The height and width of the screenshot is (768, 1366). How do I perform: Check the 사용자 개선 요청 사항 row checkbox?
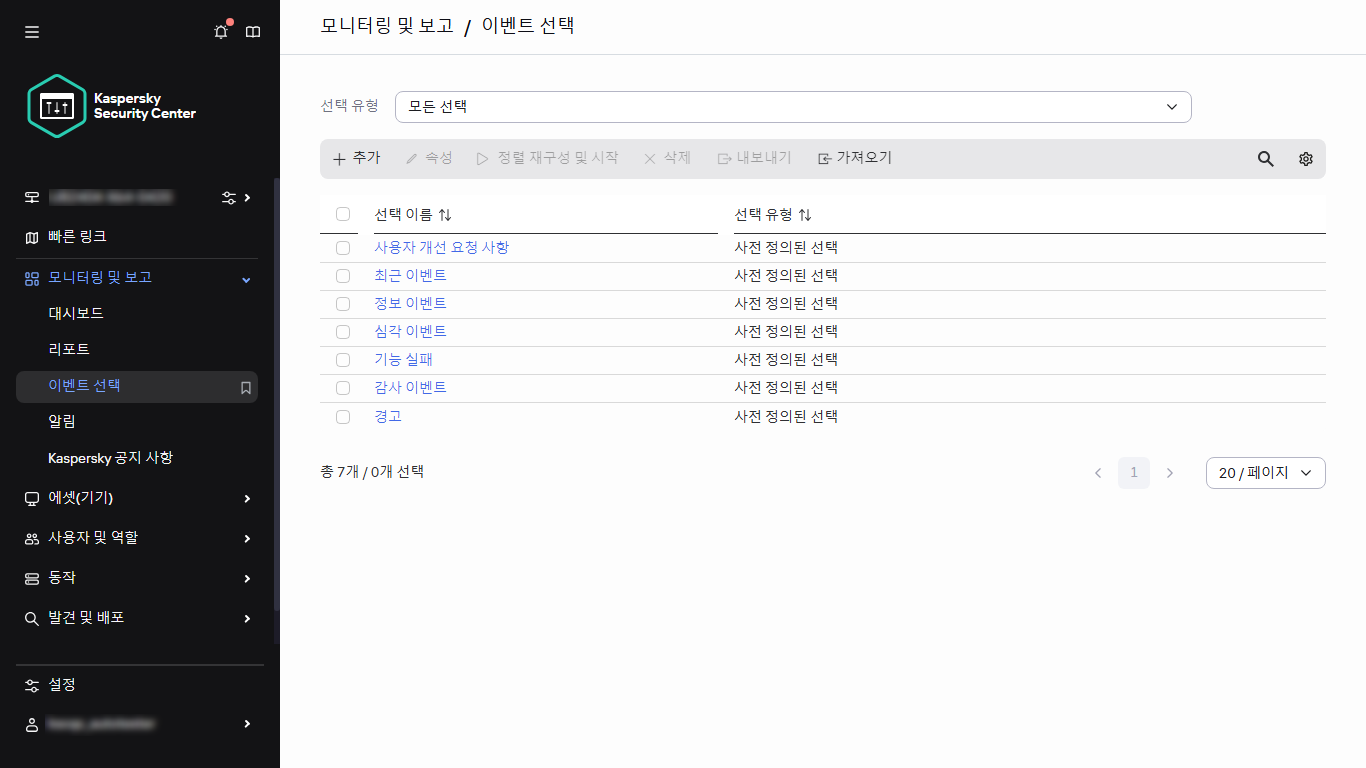(x=343, y=248)
